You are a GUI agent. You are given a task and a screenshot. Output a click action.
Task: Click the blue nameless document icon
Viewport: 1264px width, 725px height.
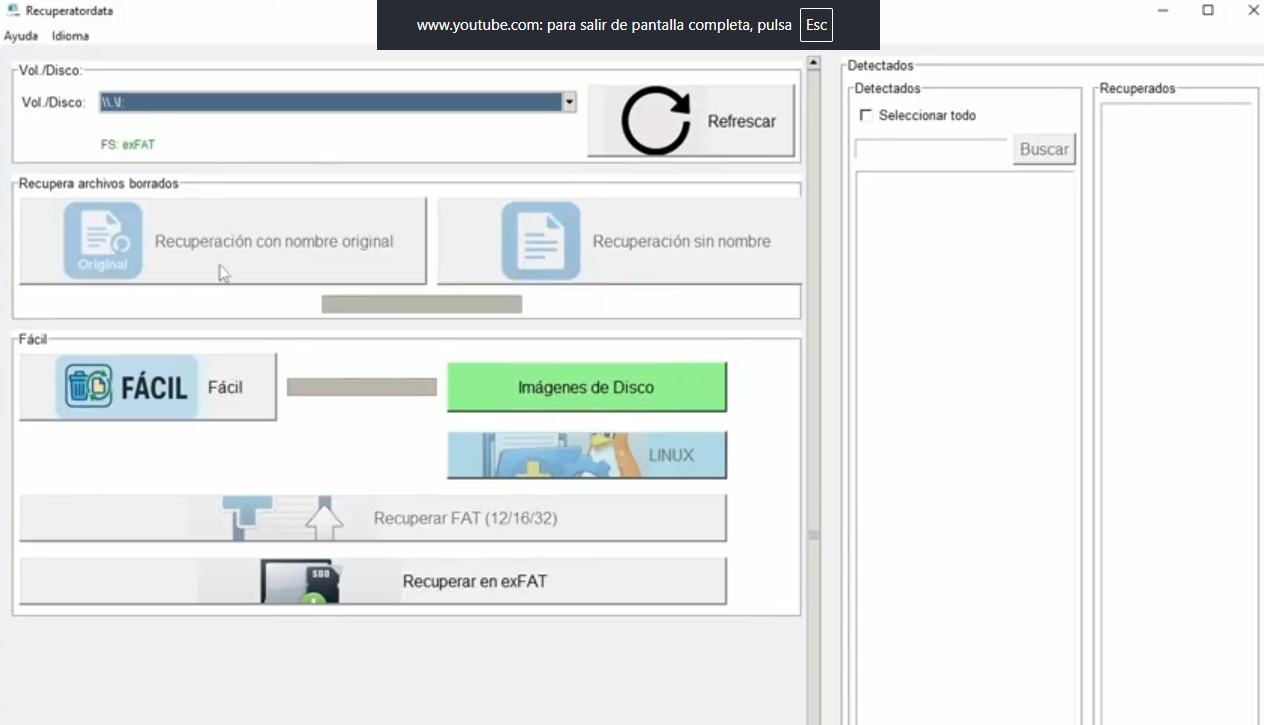[x=541, y=240]
